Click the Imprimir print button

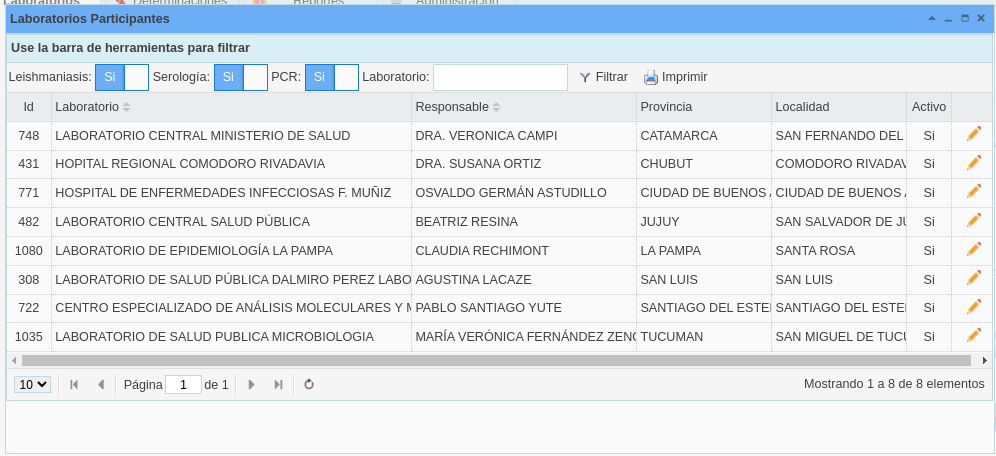[x=675, y=77]
